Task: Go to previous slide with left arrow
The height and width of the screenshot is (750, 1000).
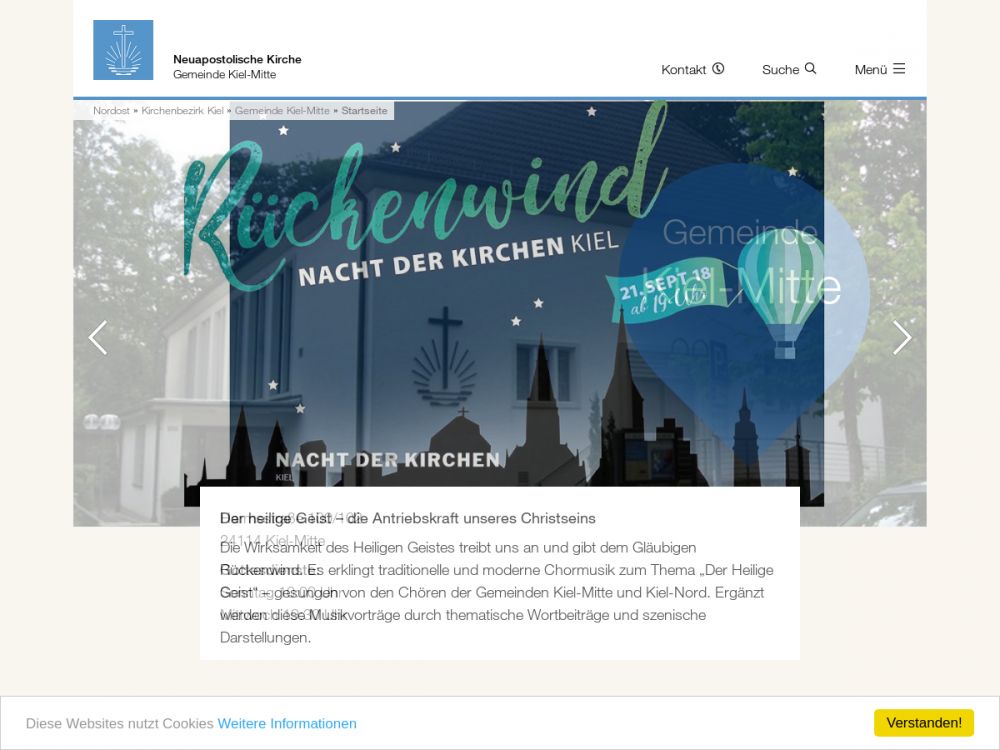Action: click(x=97, y=338)
